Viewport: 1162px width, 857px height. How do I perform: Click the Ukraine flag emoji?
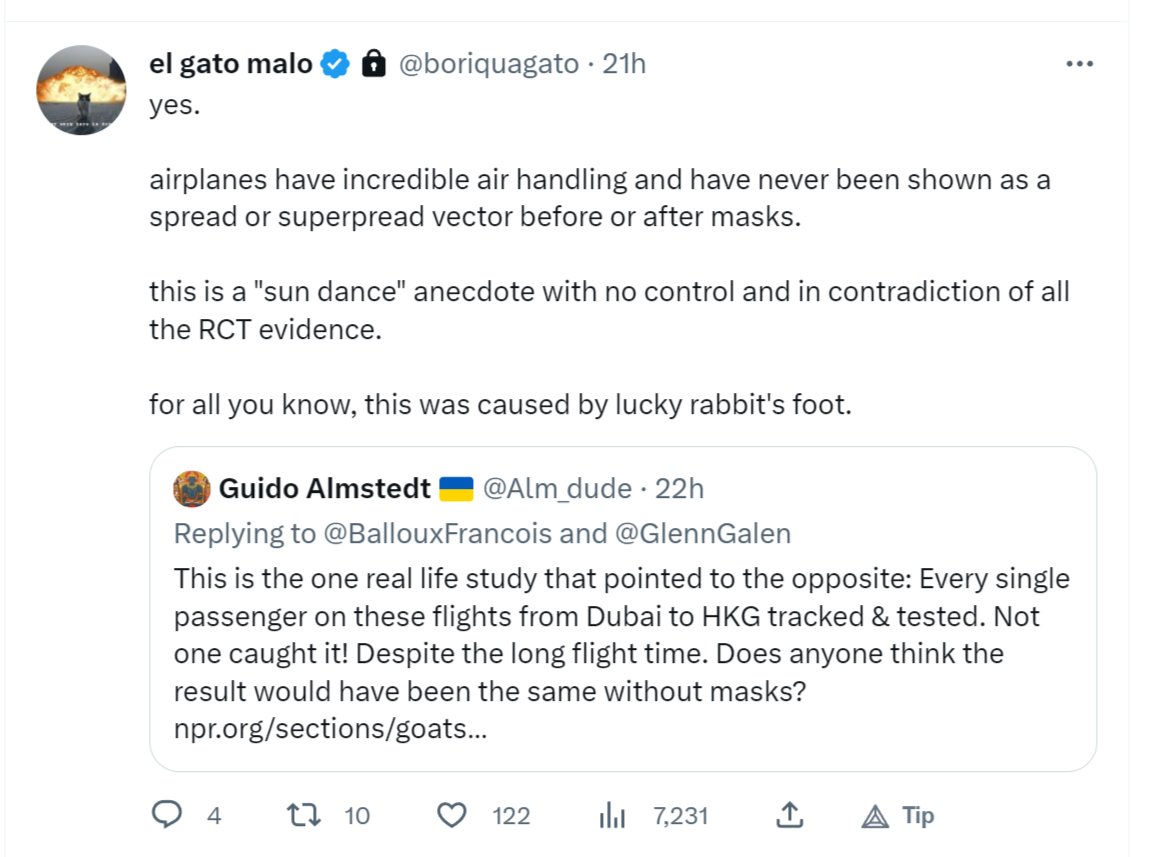pos(455,489)
